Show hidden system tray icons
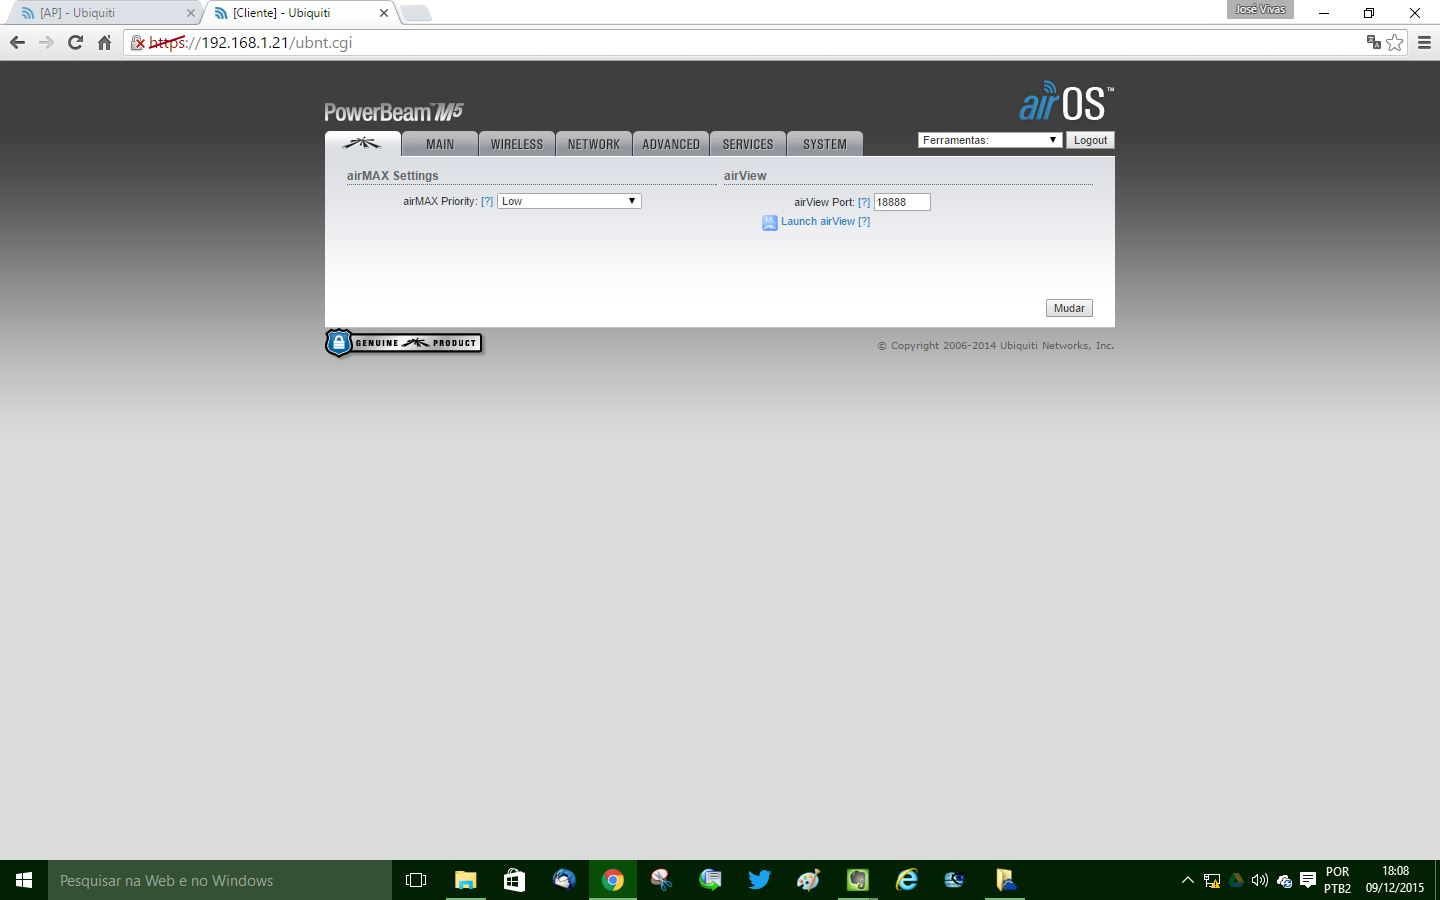 click(x=1188, y=880)
